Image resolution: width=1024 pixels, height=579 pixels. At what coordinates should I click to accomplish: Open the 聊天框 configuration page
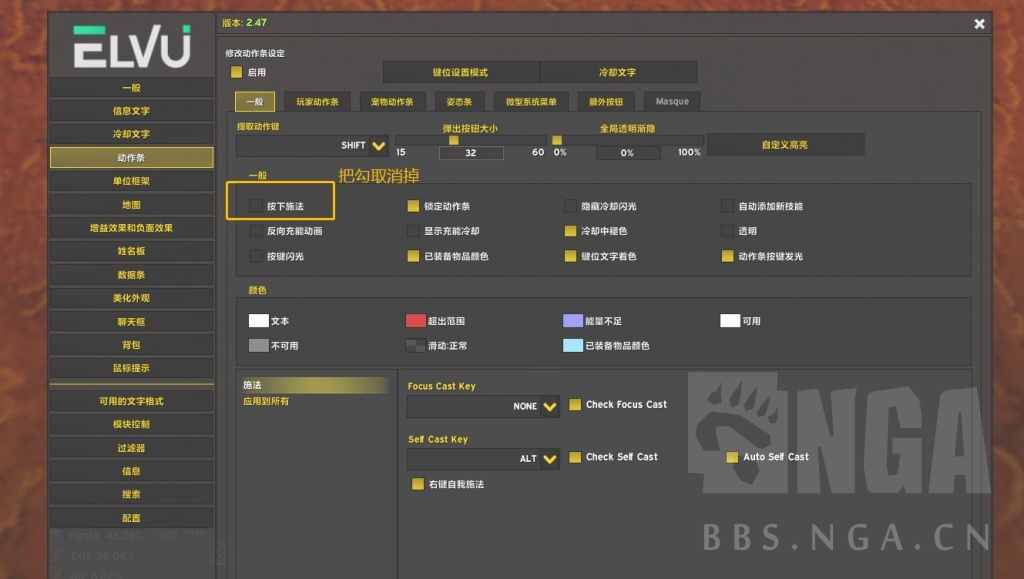pos(131,320)
